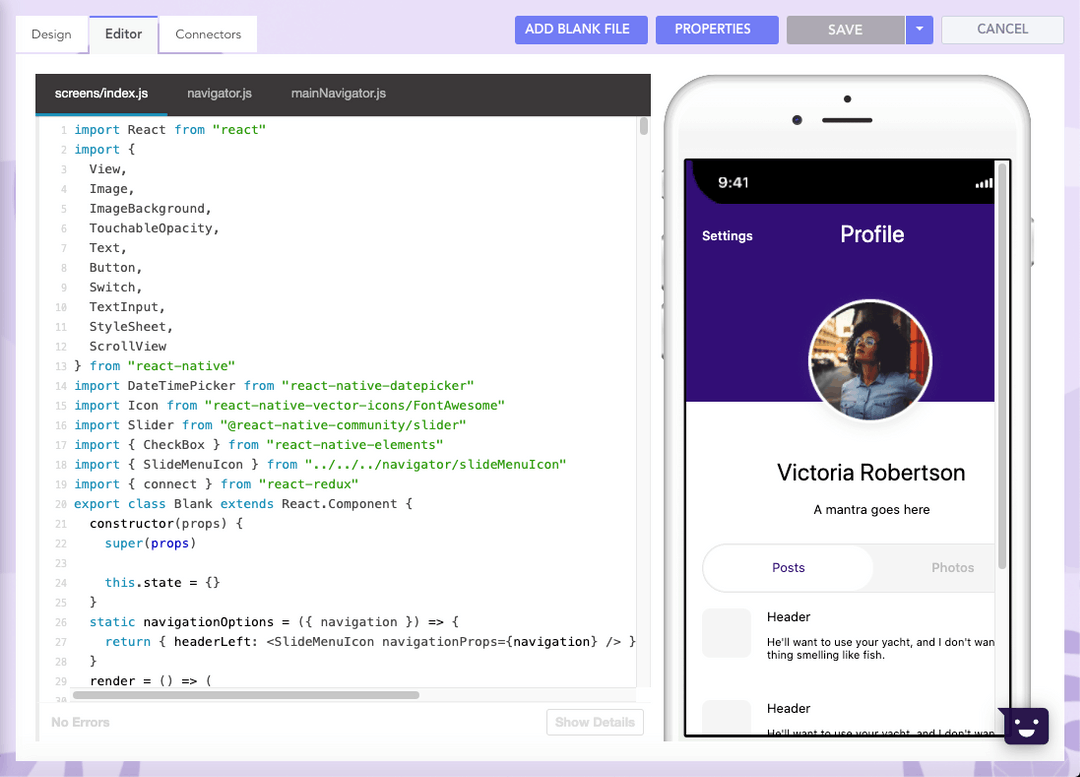Open the navigator.js file tab
Screen dimensions: 1080x777
click(219, 94)
